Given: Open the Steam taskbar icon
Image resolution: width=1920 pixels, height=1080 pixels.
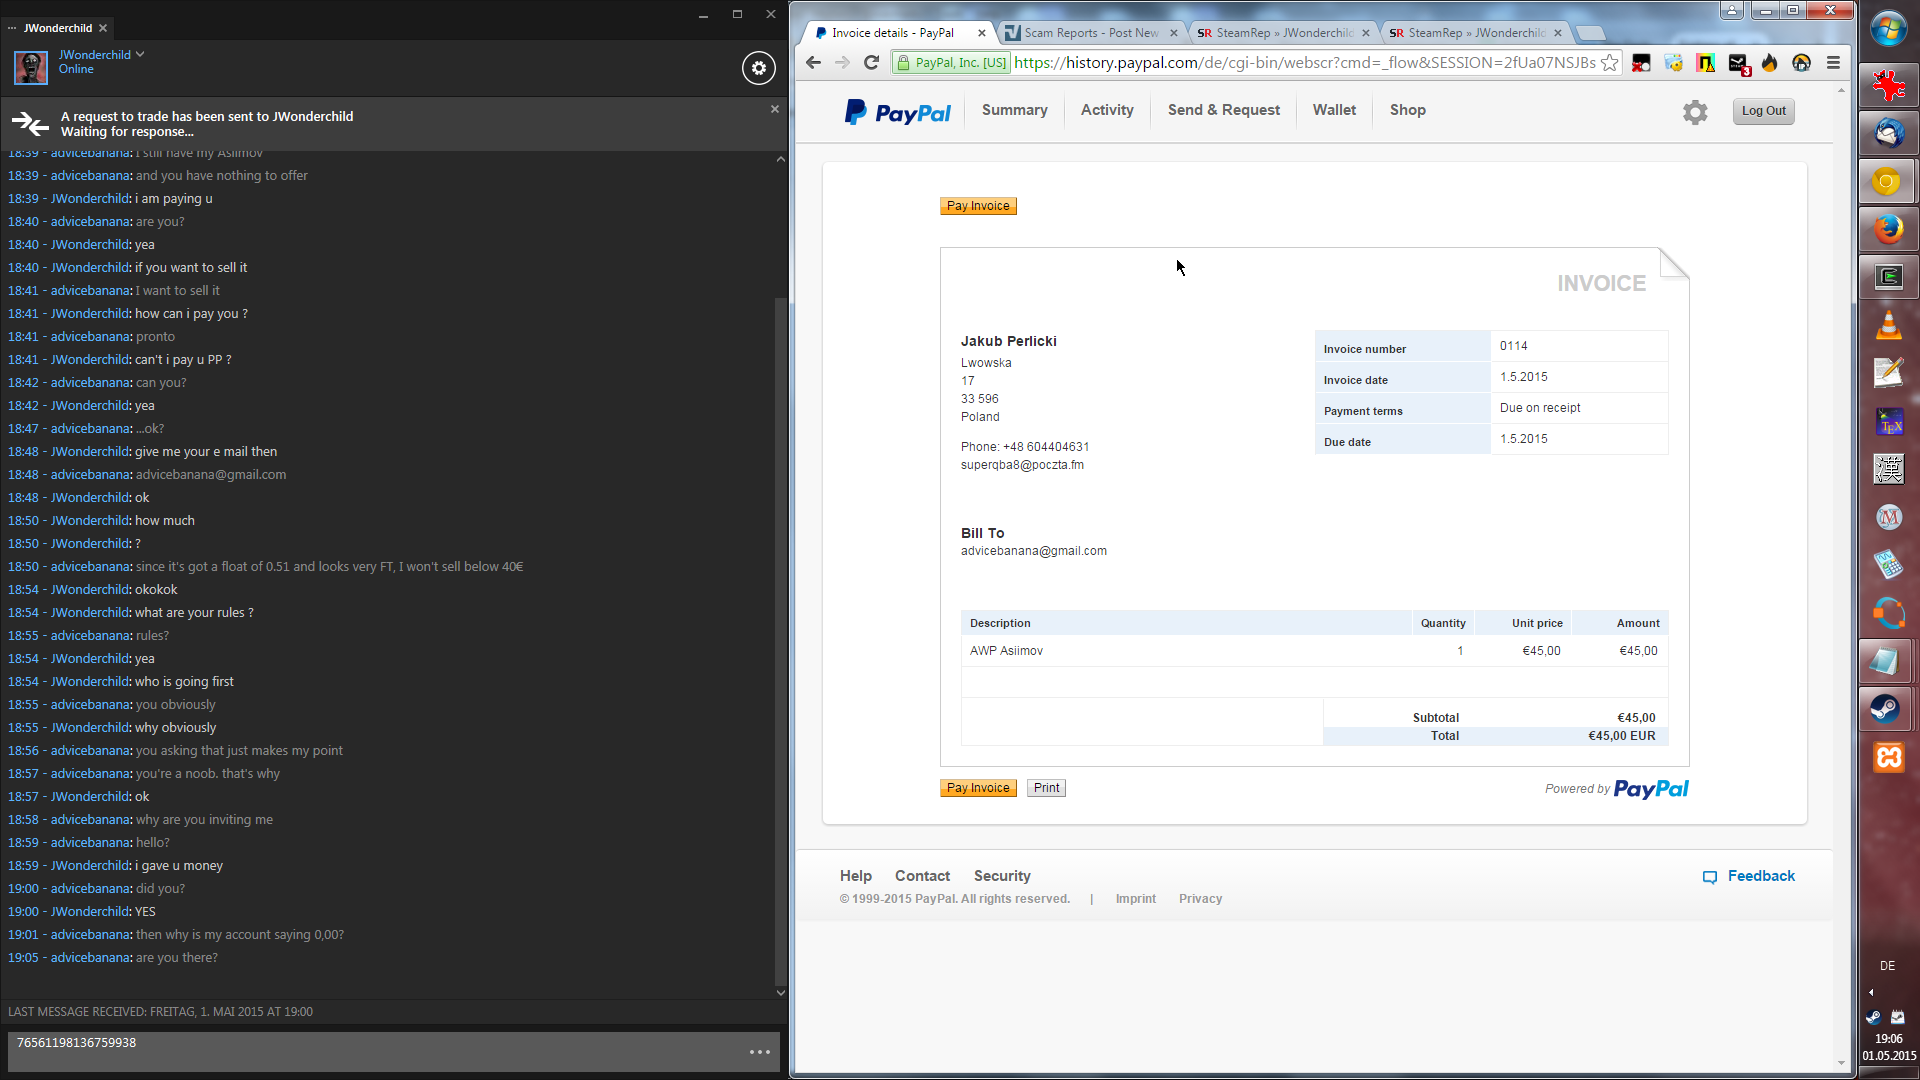Looking at the screenshot, I should 1888,709.
